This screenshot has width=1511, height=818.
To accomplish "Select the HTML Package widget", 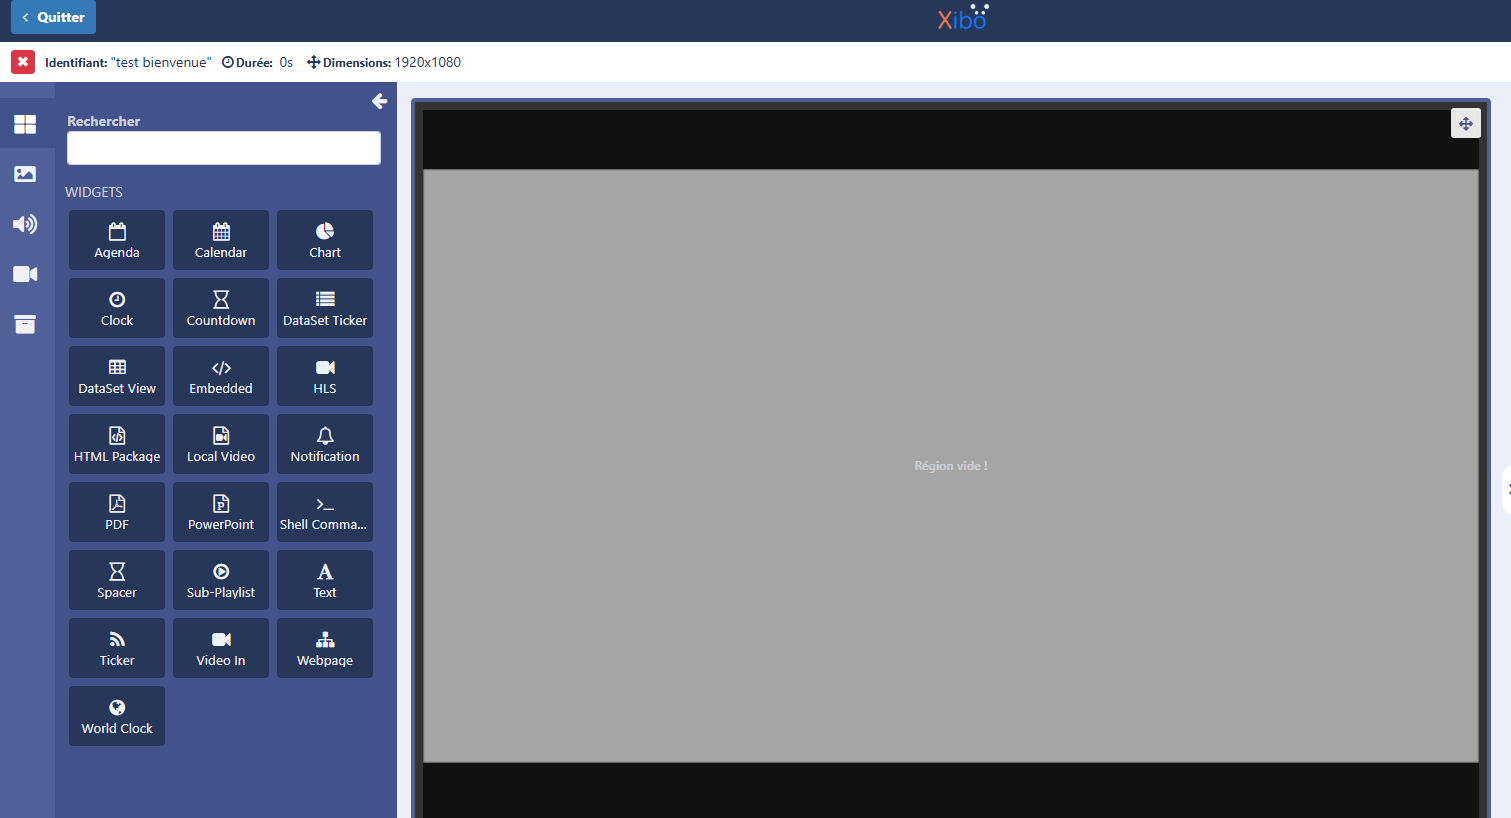I will [x=117, y=444].
